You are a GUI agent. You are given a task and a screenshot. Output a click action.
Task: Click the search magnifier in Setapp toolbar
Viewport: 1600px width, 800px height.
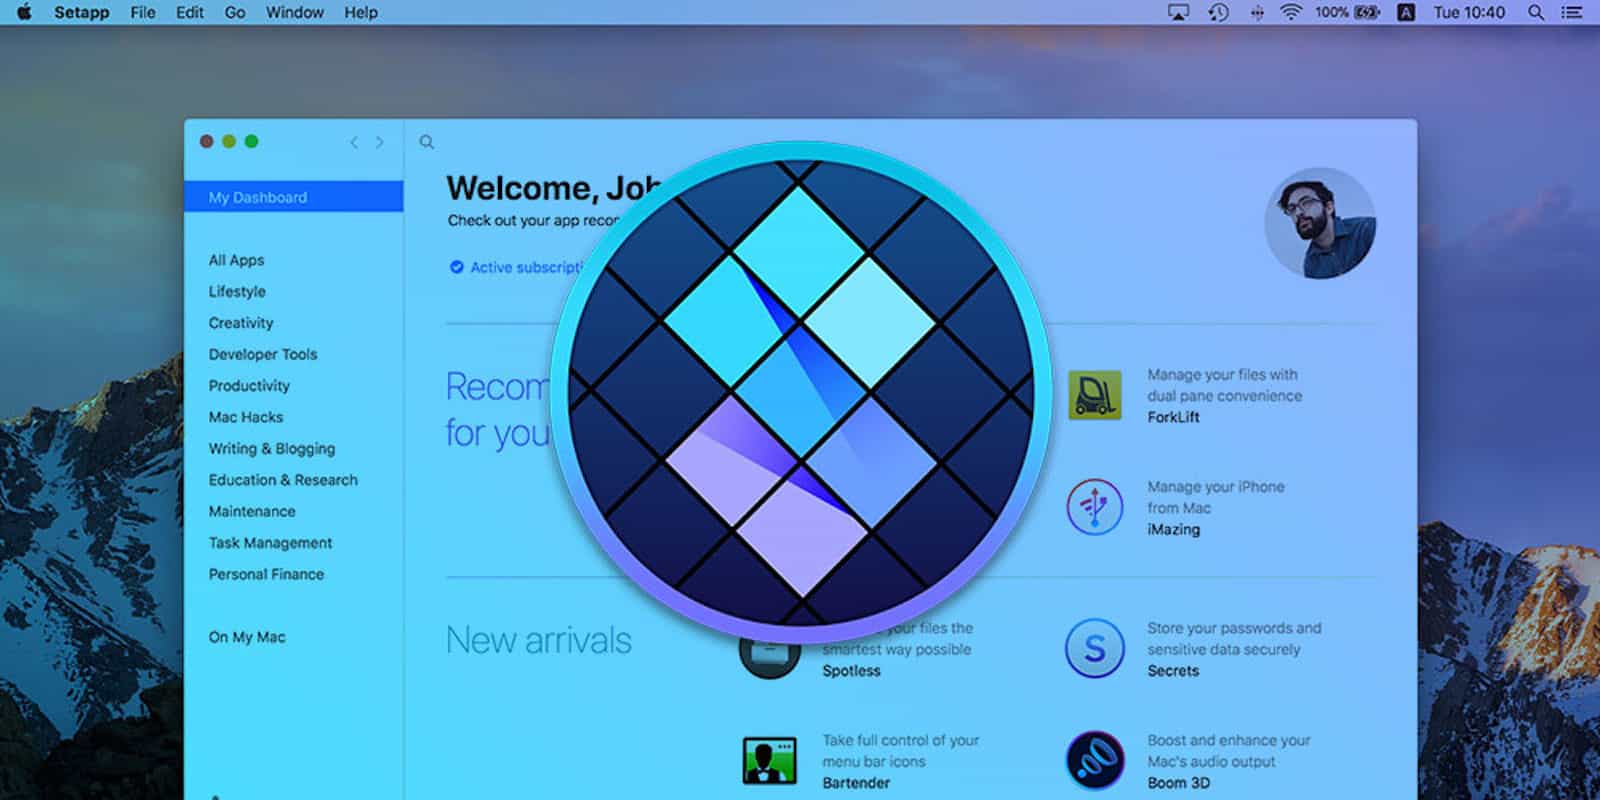tap(427, 142)
